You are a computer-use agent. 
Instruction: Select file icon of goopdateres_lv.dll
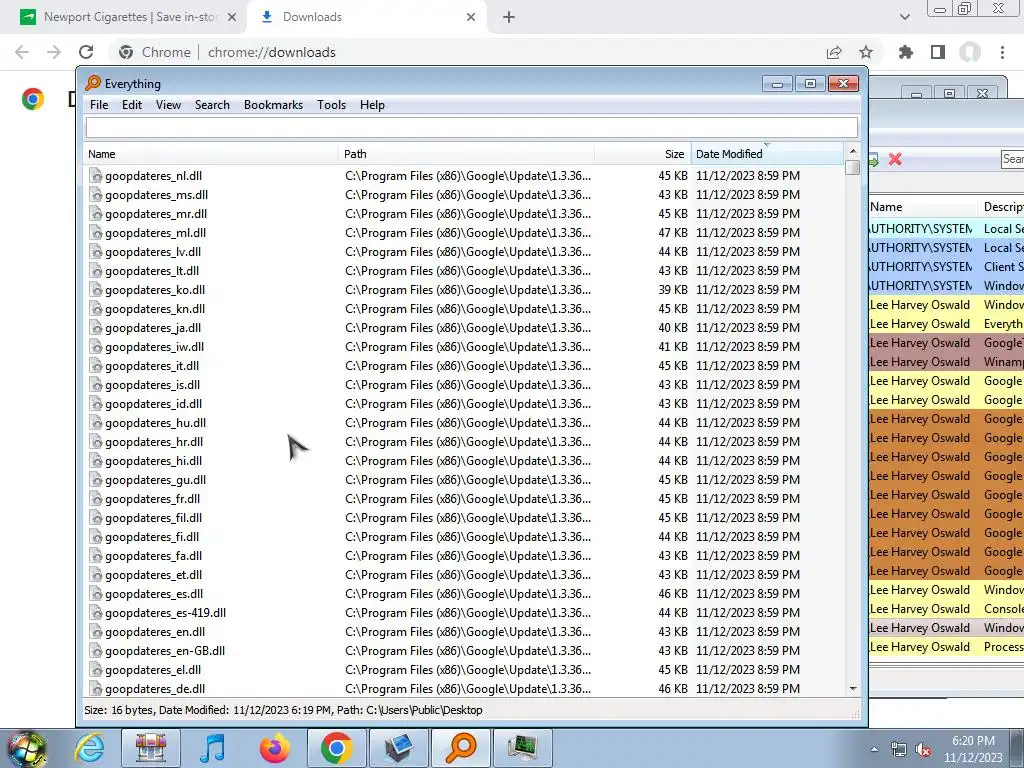(96, 251)
